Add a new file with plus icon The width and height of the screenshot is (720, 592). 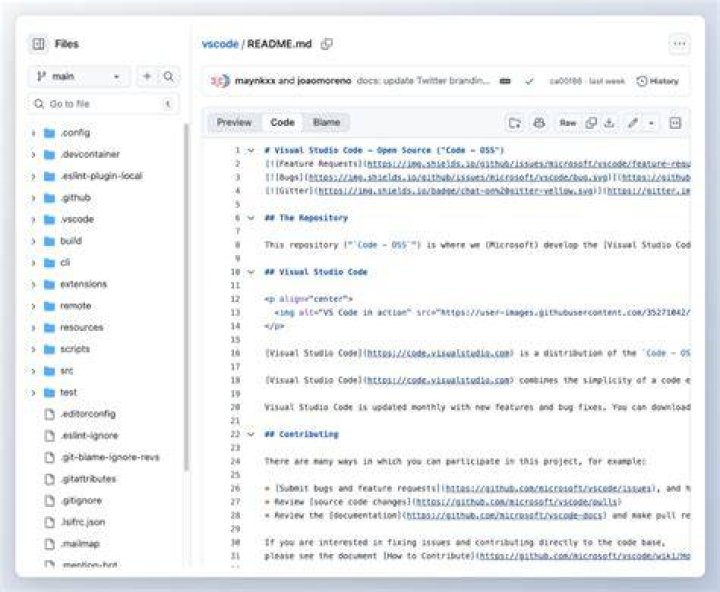pos(147,76)
